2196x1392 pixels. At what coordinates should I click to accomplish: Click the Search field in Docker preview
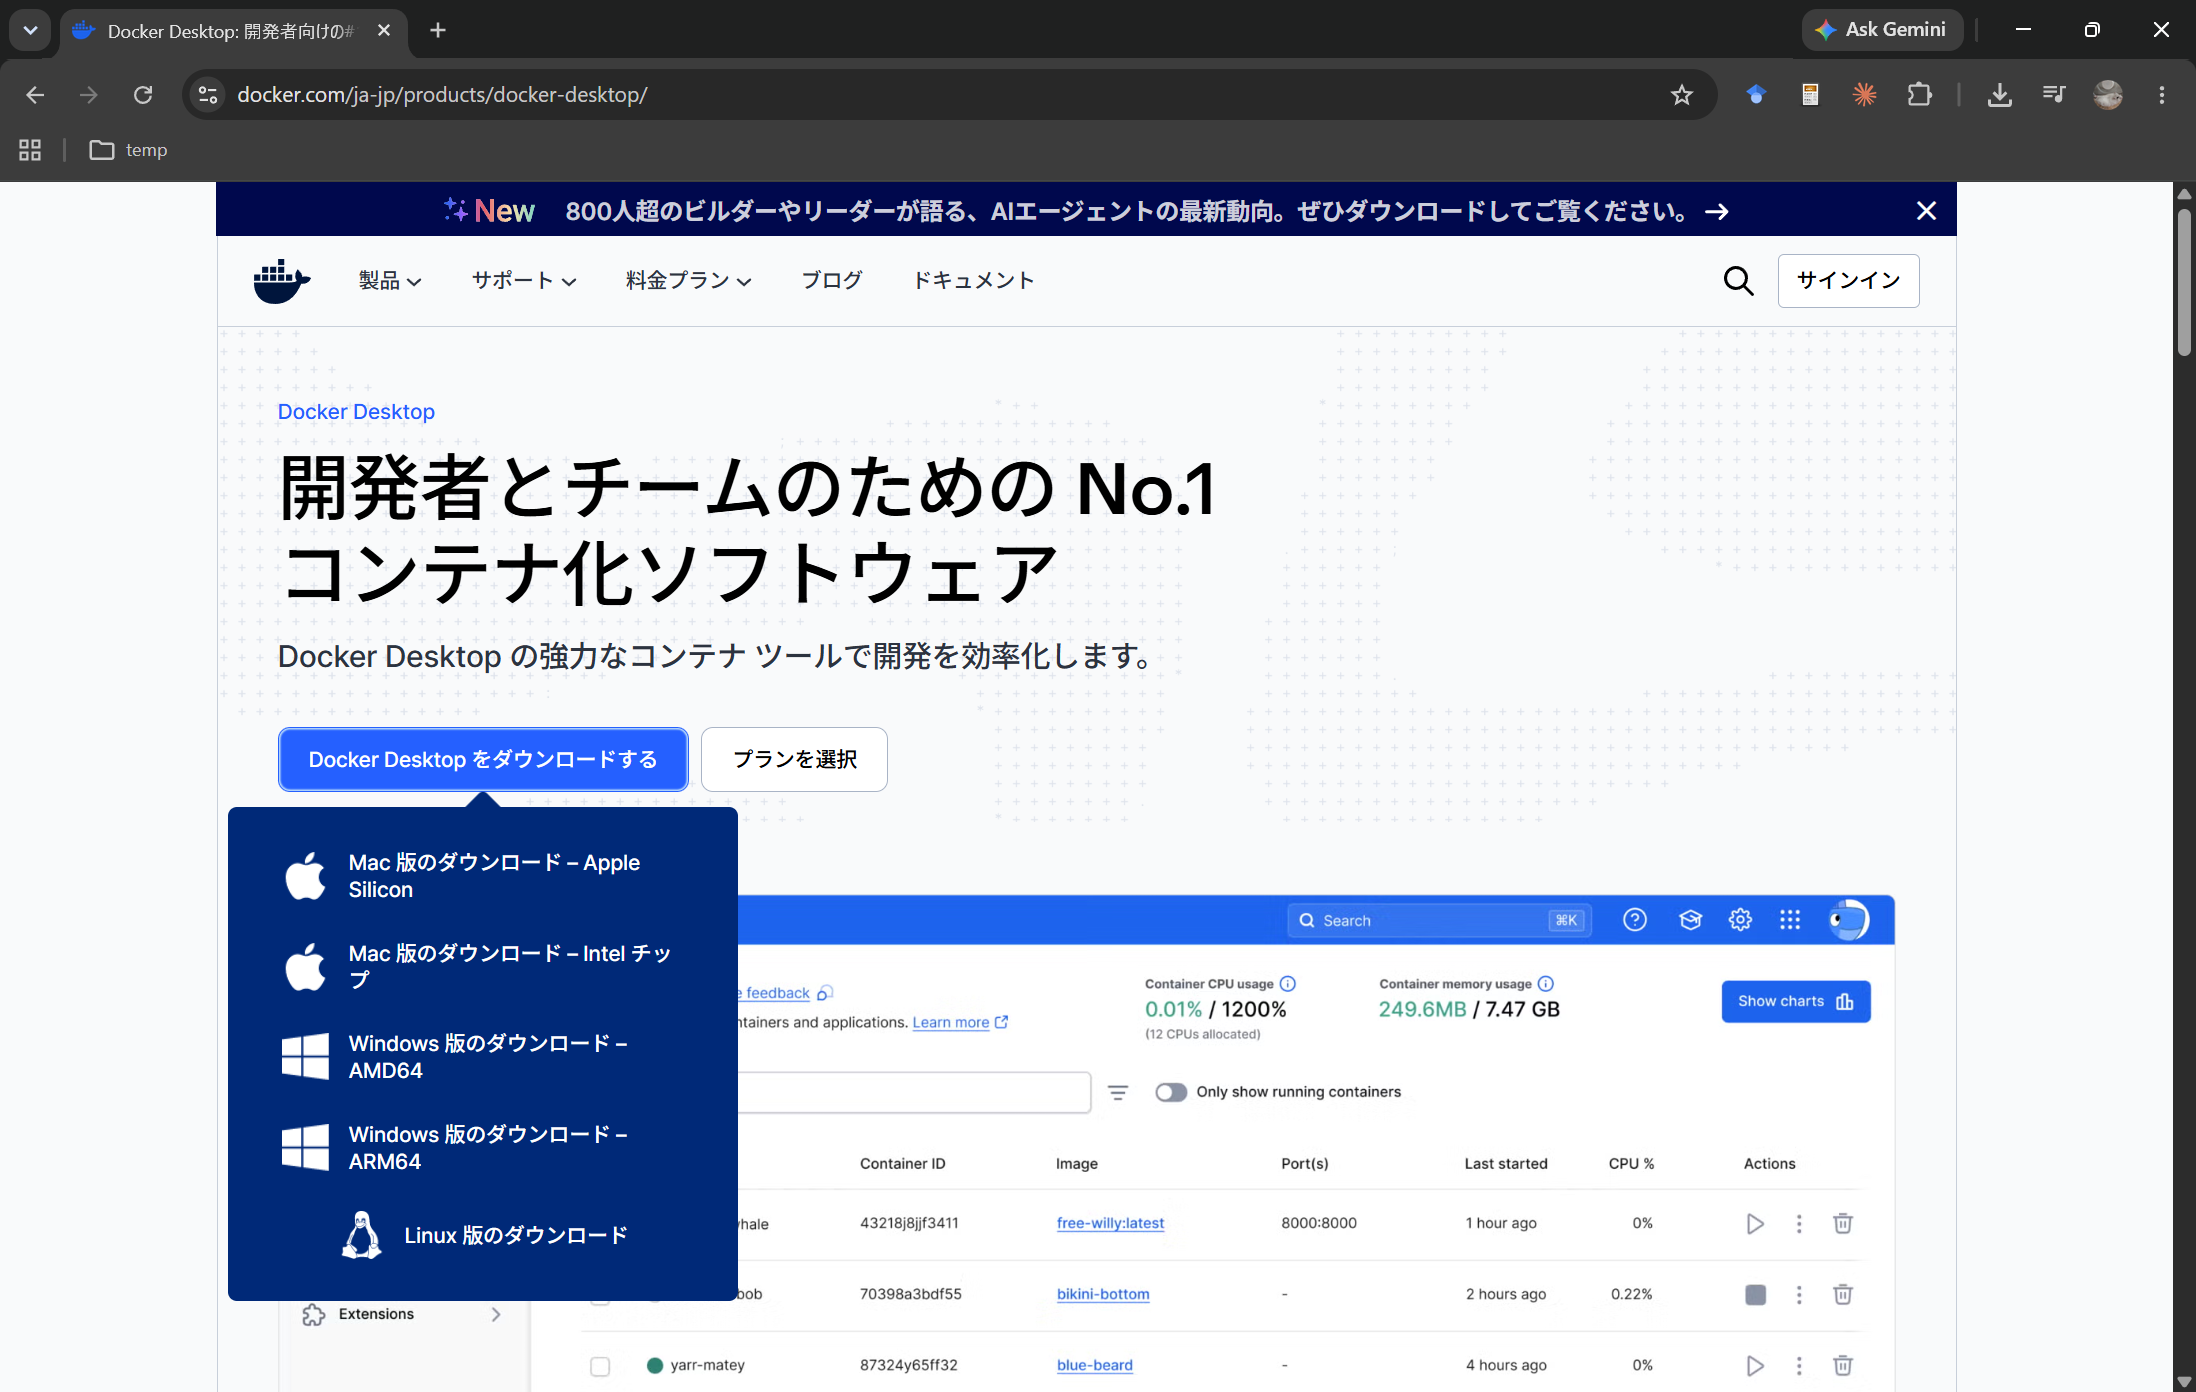[1440, 920]
